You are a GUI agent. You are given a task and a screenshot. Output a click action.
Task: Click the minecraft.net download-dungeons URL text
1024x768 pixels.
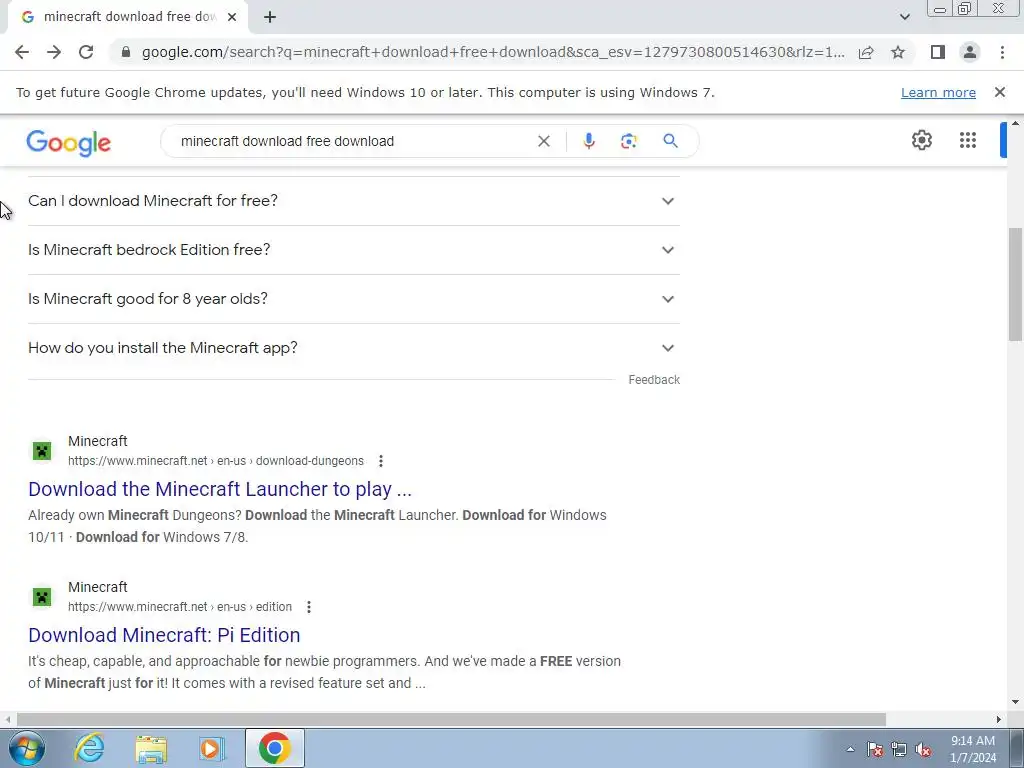coord(216,461)
